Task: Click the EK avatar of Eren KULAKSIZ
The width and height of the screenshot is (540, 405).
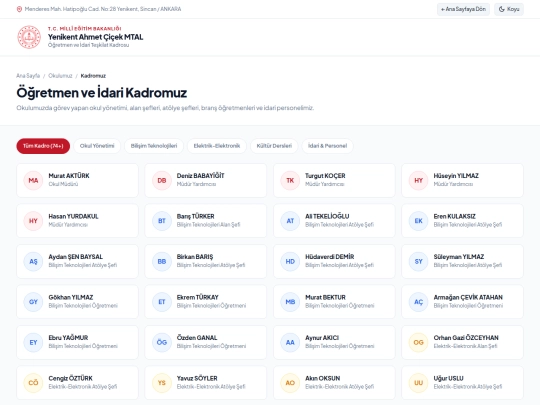Action: [418, 221]
